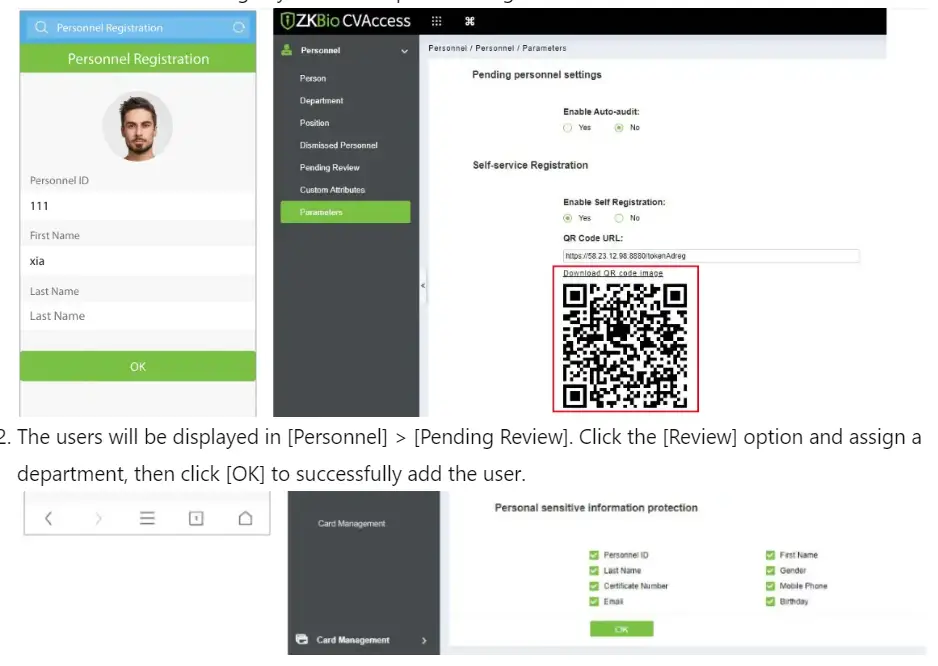Toggle the Certificate Number checkbox
Viewport: 938px width, 666px height.
click(594, 586)
